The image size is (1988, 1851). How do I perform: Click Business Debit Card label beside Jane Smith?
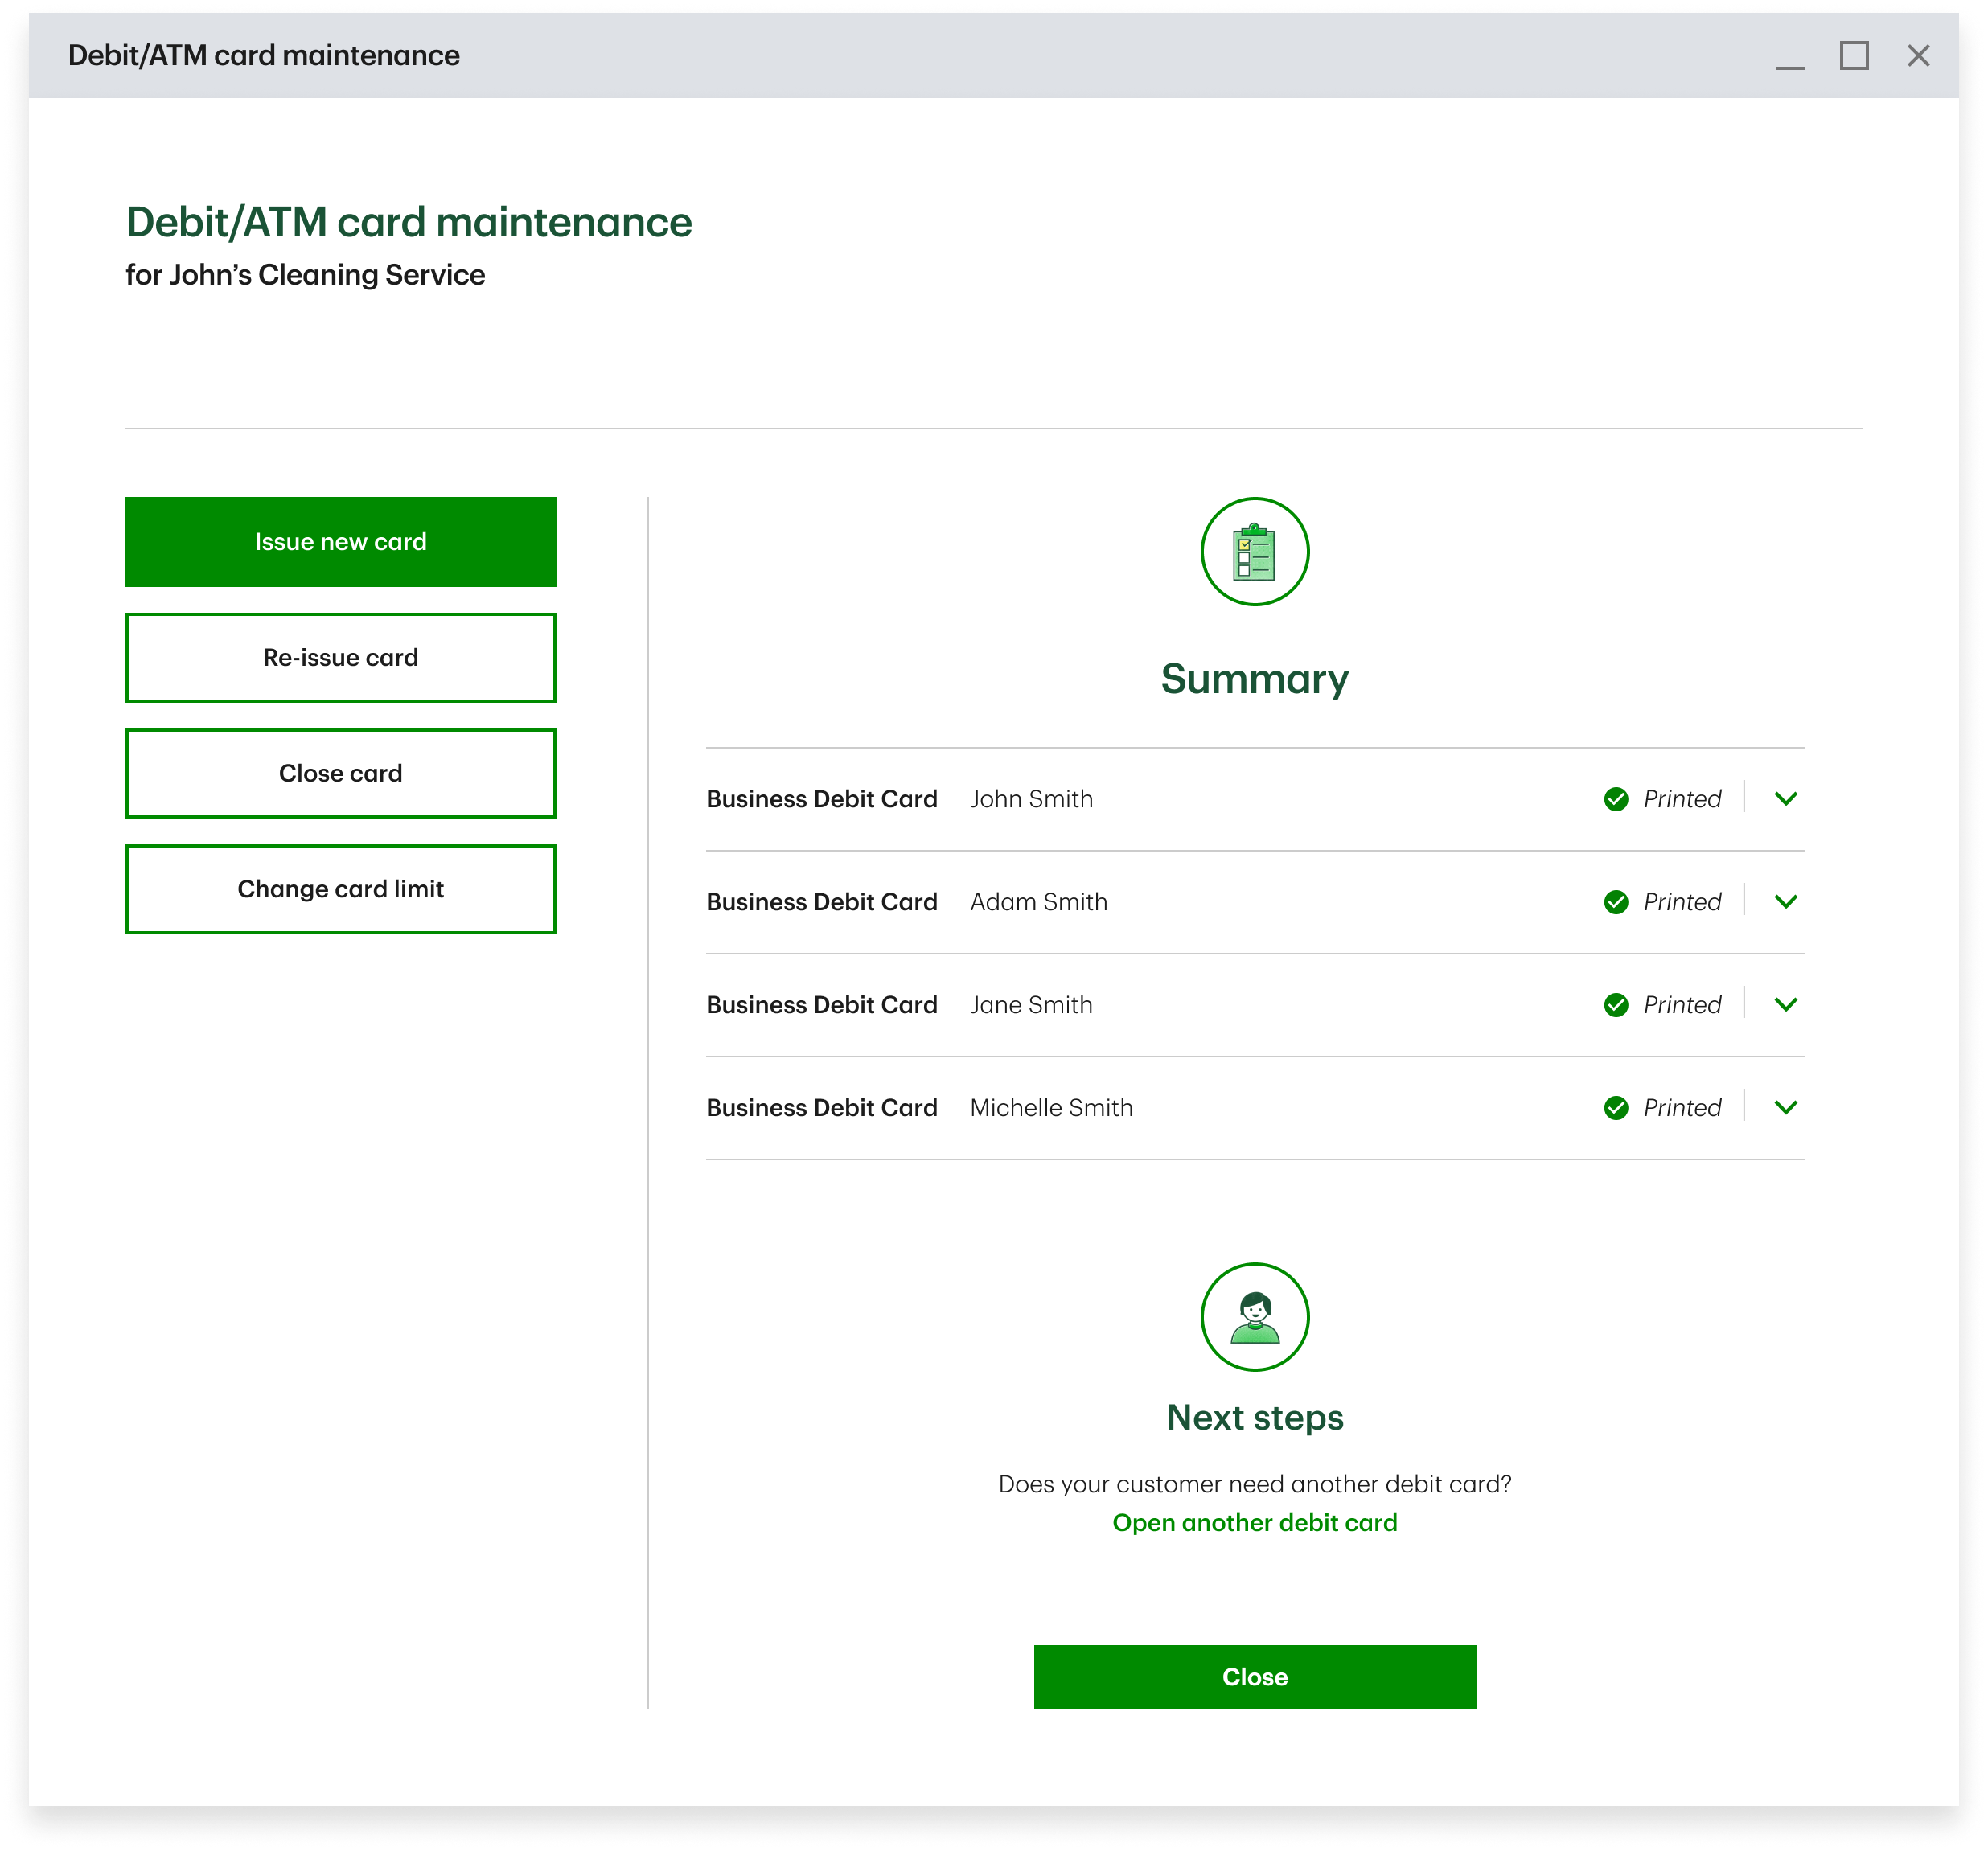tap(821, 1005)
